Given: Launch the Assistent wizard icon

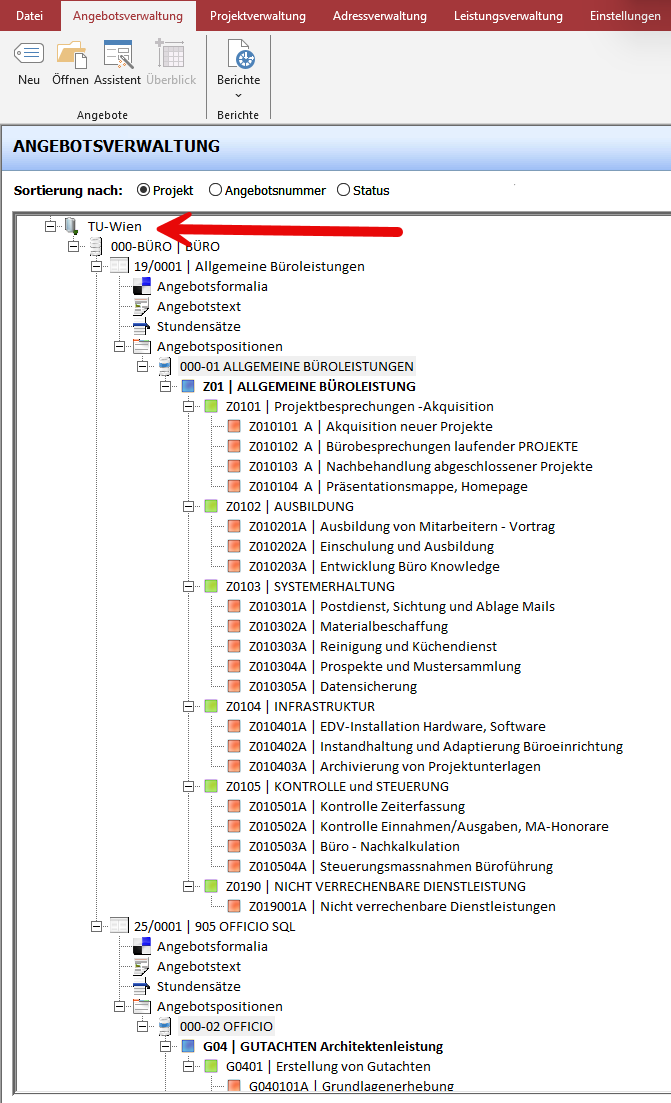Looking at the screenshot, I should point(118,56).
